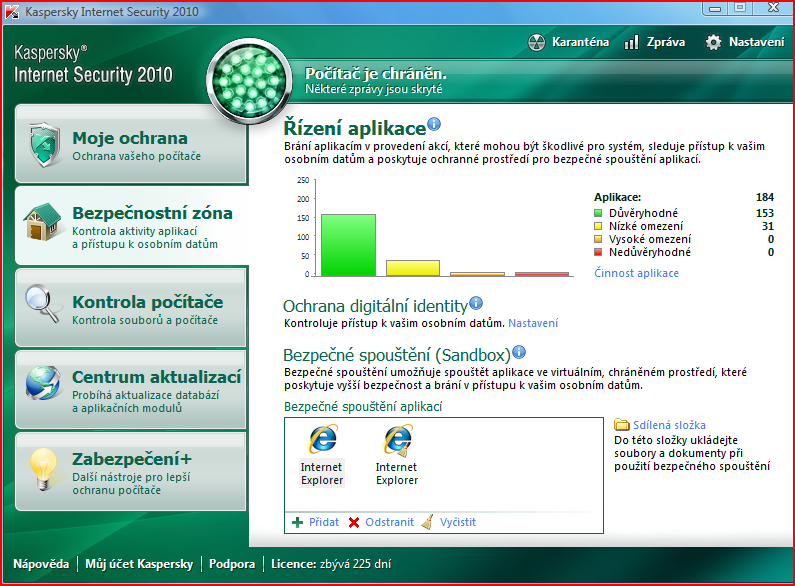This screenshot has height=586, width=795.
Task: Click the magnifier icon for Kontrola počítače
Action: point(43,303)
